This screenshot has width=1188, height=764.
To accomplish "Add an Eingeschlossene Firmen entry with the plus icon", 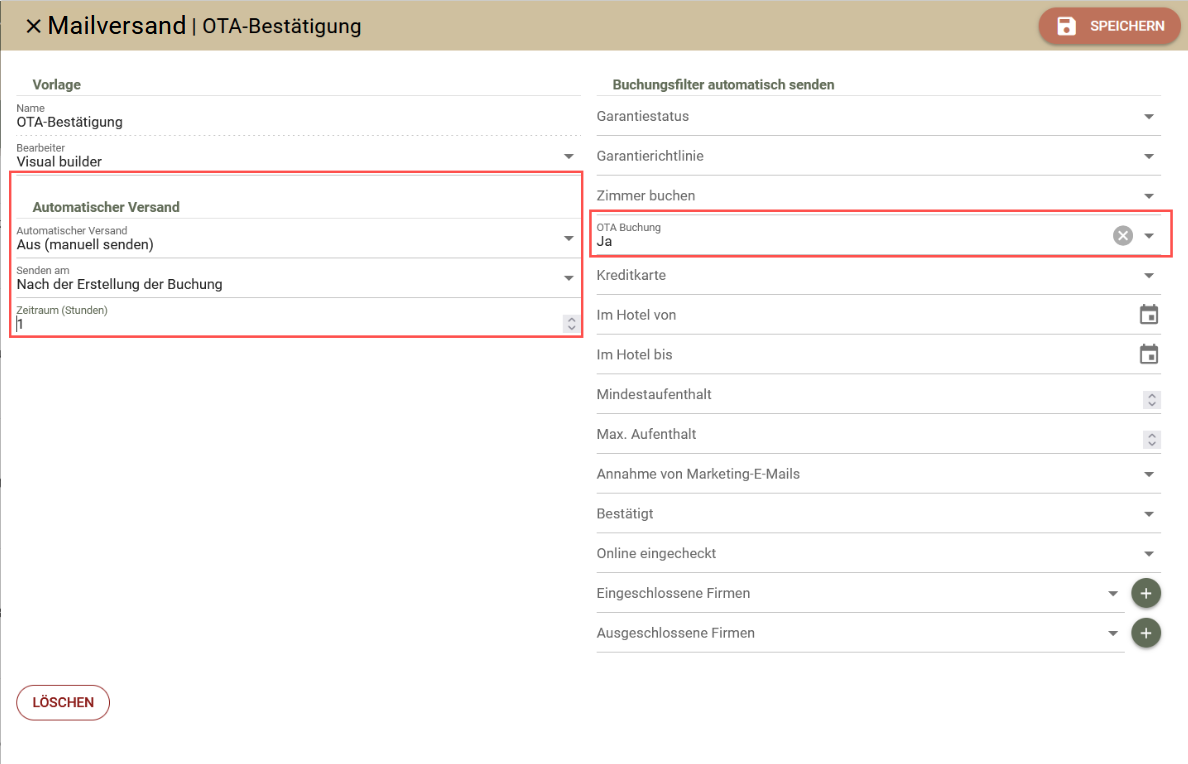I will (1146, 593).
